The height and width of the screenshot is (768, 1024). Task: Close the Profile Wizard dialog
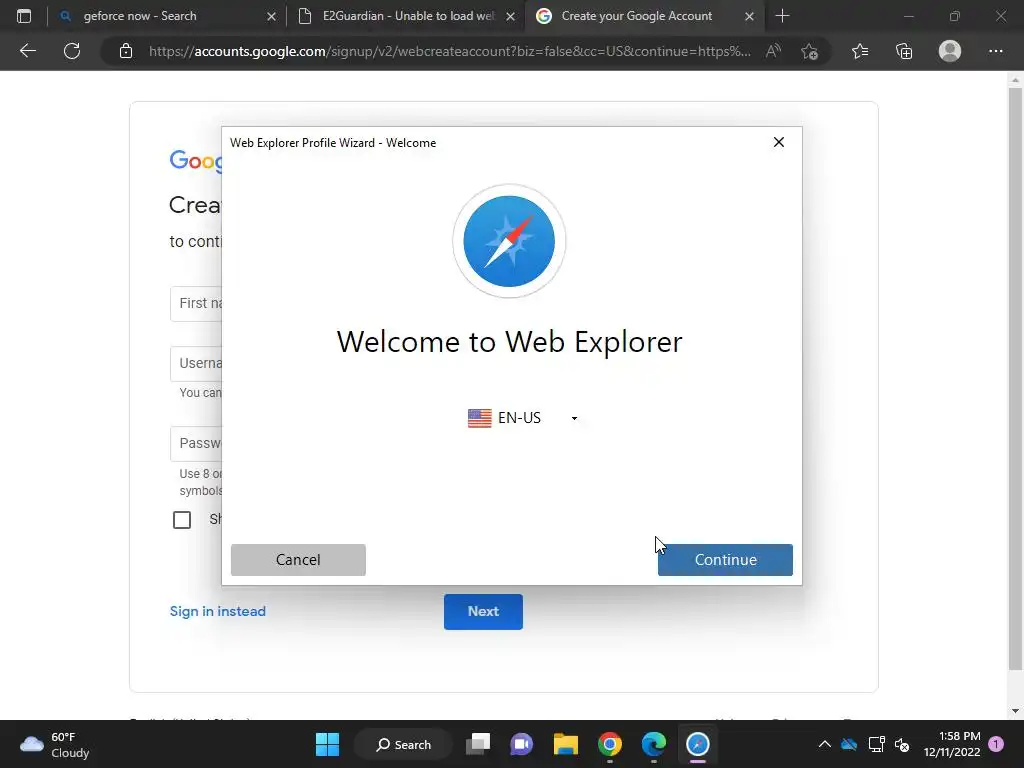coord(778,142)
